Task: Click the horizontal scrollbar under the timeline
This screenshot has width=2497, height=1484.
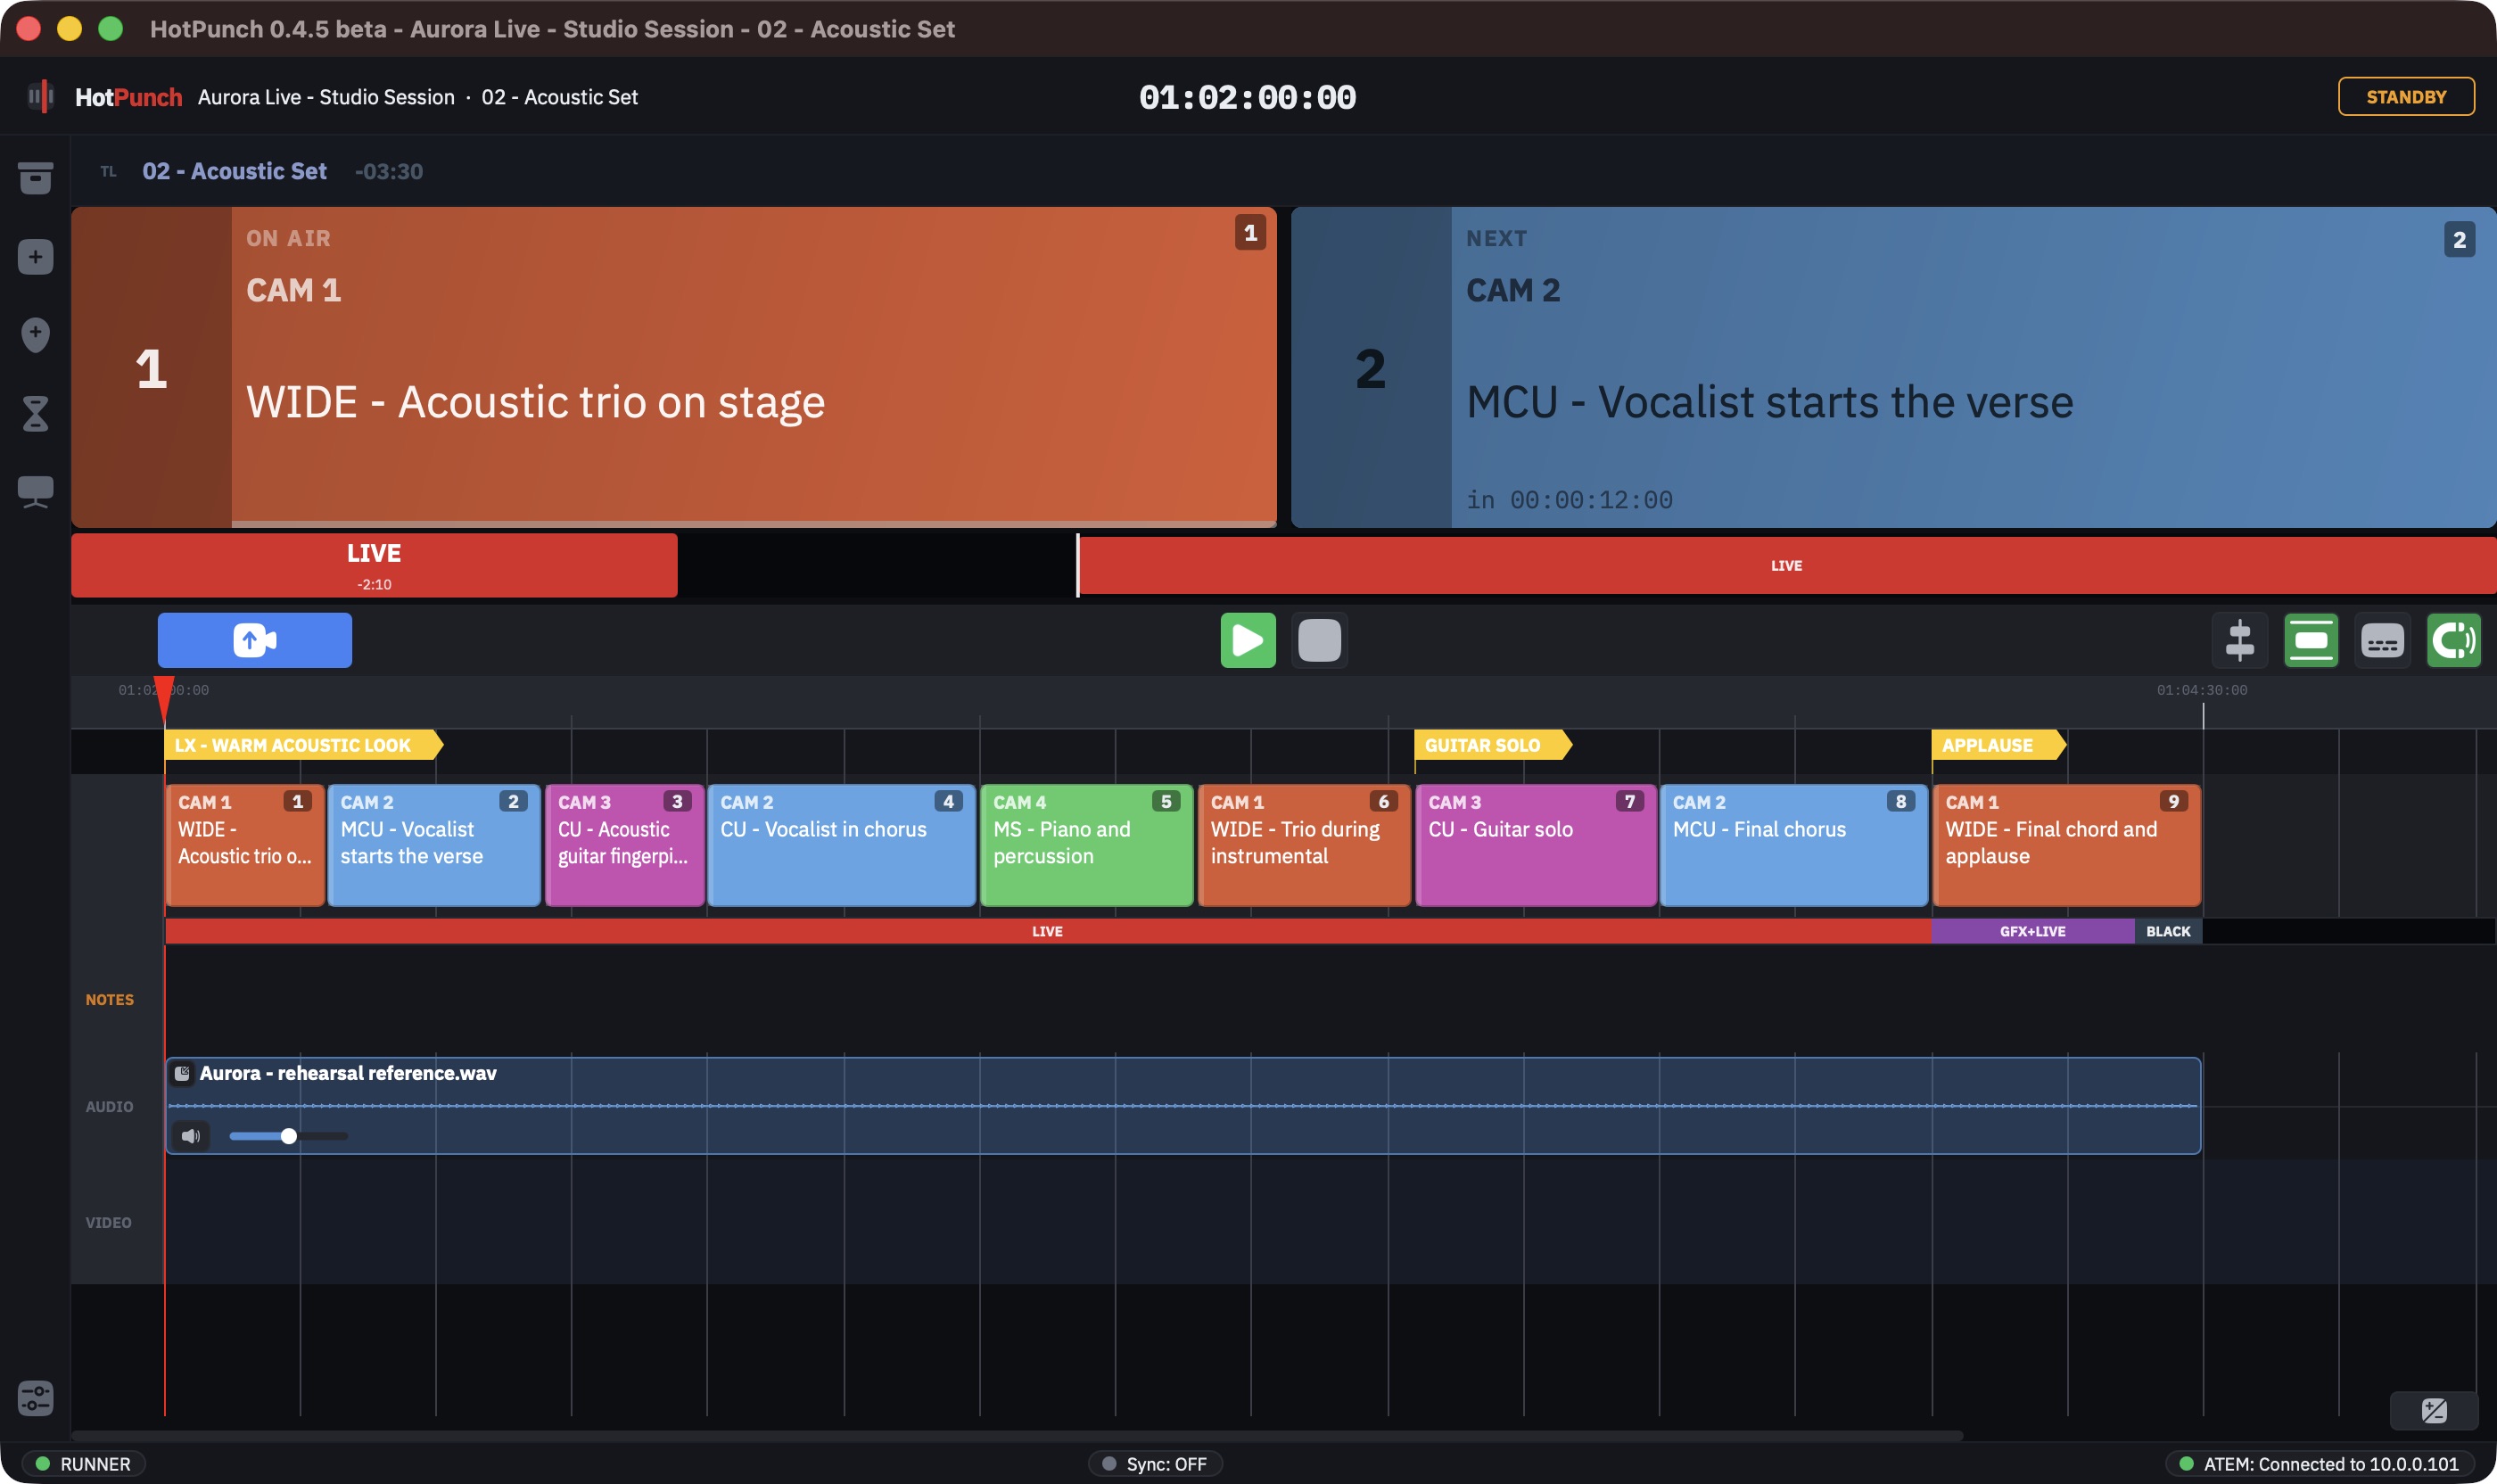Action: [1018, 1436]
